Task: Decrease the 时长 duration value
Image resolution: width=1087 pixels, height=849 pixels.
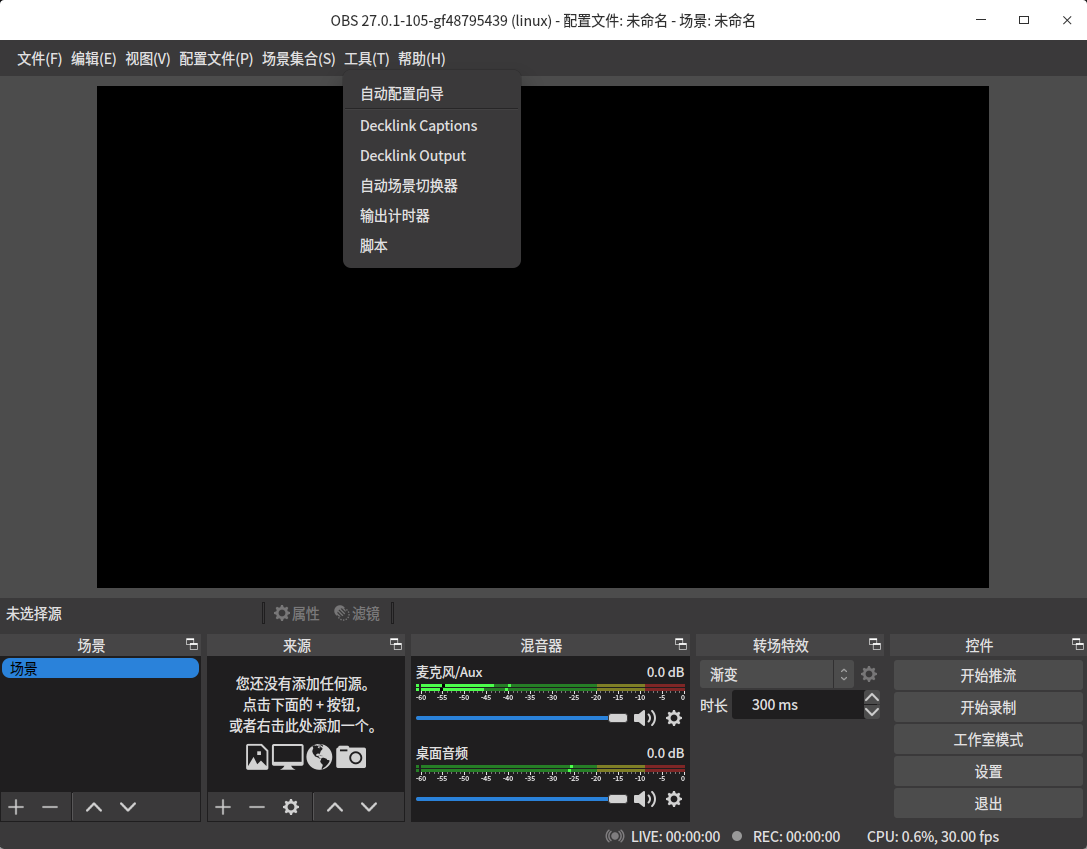Action: (872, 712)
